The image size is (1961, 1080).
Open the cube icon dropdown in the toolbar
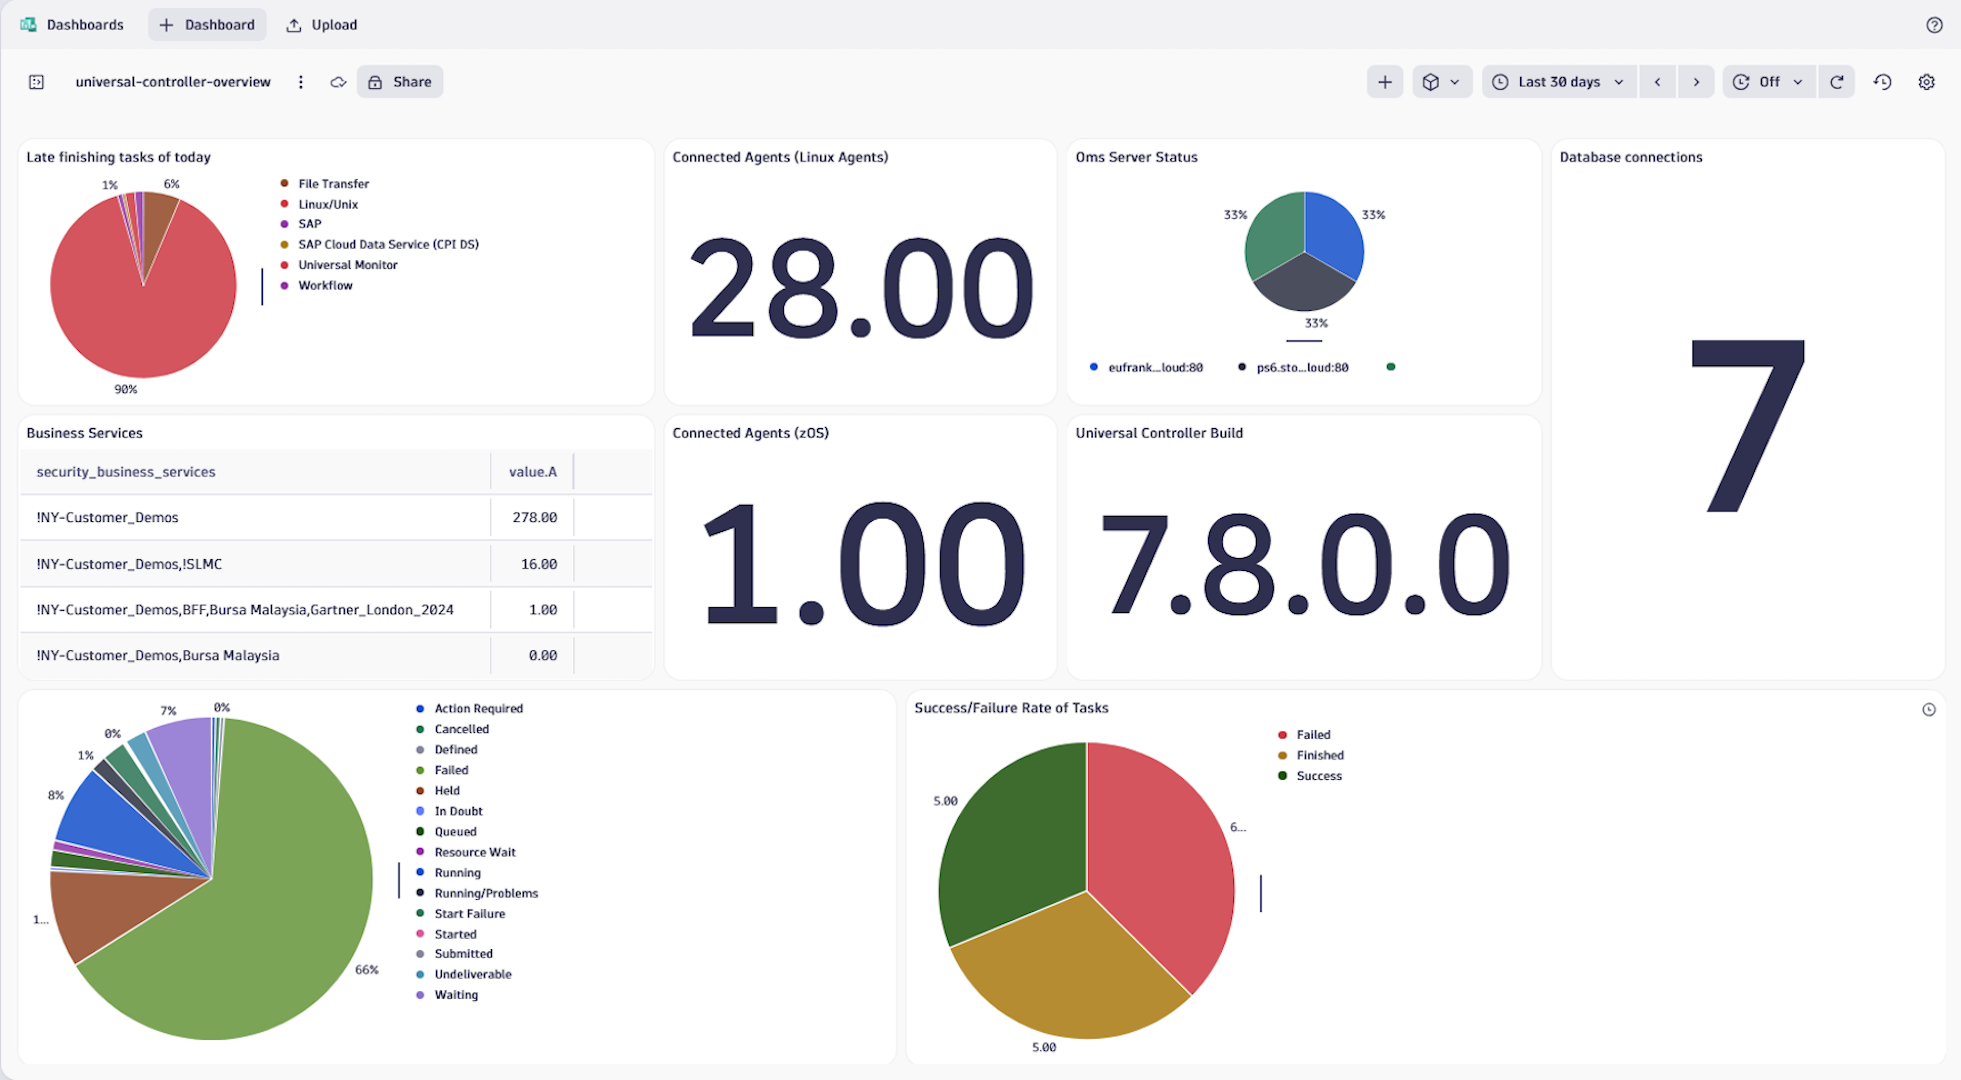tap(1441, 81)
